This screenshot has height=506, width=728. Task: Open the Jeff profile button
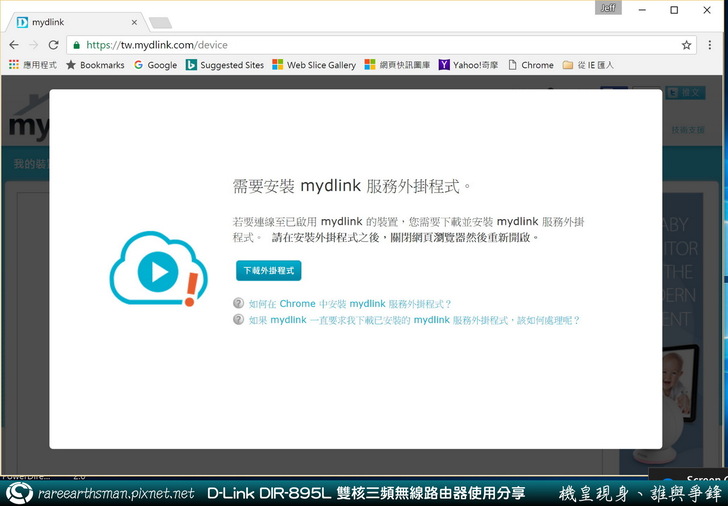click(608, 8)
